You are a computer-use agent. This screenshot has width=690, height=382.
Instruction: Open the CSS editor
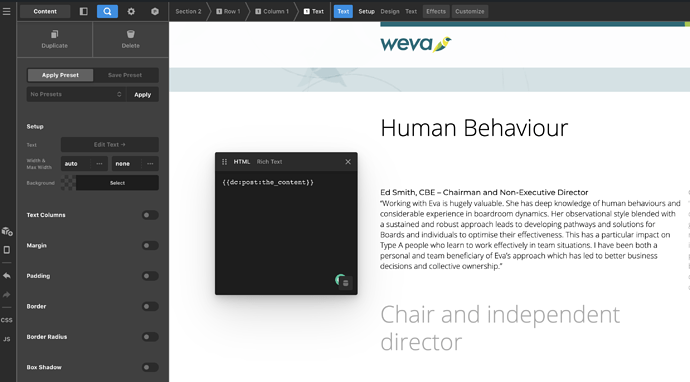coord(7,320)
